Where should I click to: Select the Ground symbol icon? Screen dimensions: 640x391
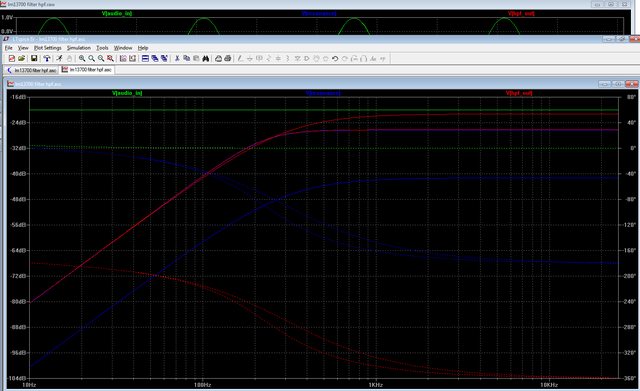tap(249, 58)
